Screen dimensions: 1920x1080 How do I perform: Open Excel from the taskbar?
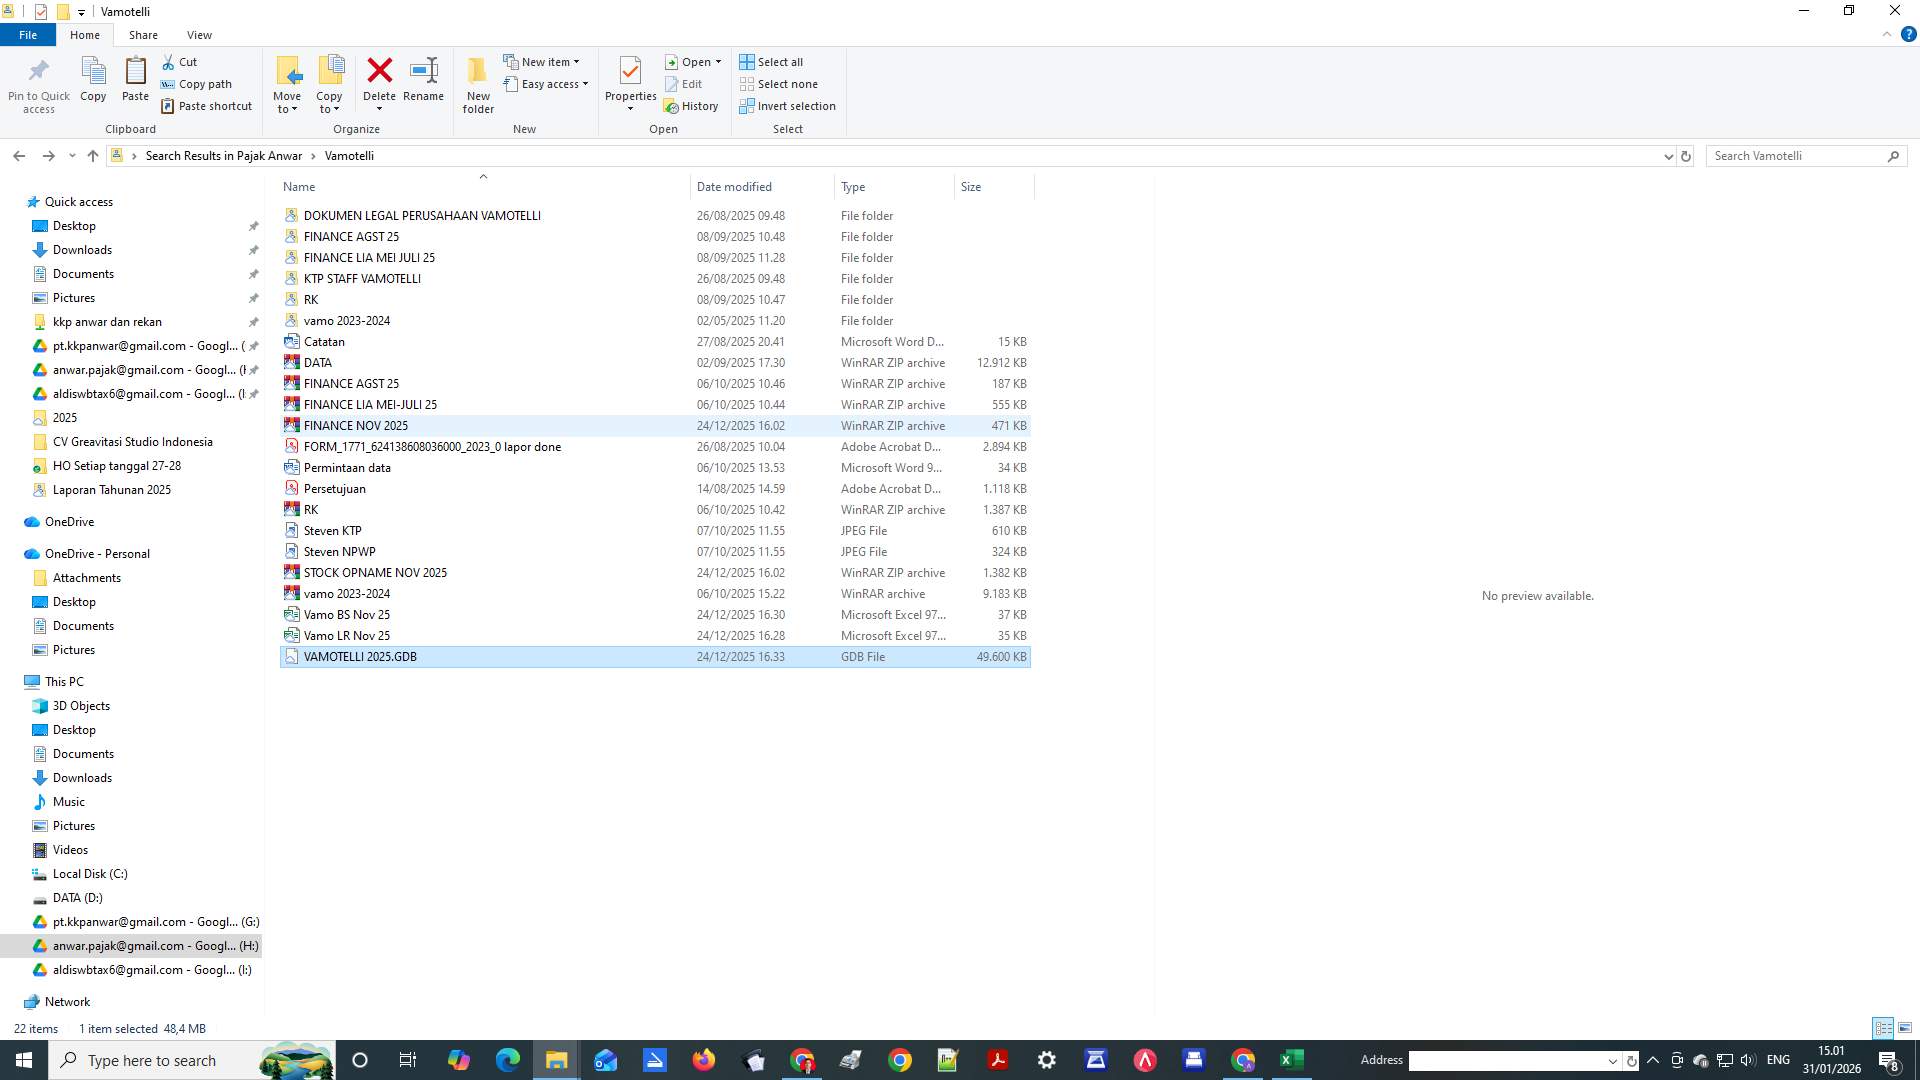coord(1291,1059)
